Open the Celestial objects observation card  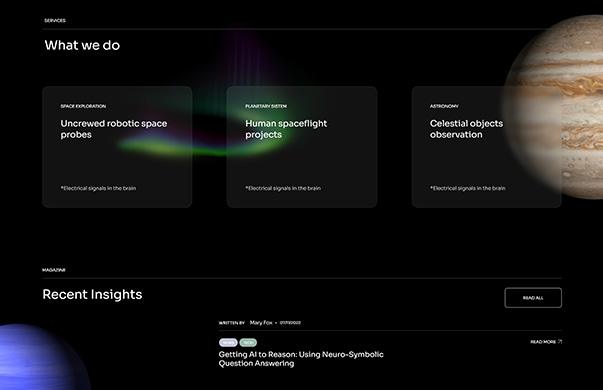(x=487, y=147)
